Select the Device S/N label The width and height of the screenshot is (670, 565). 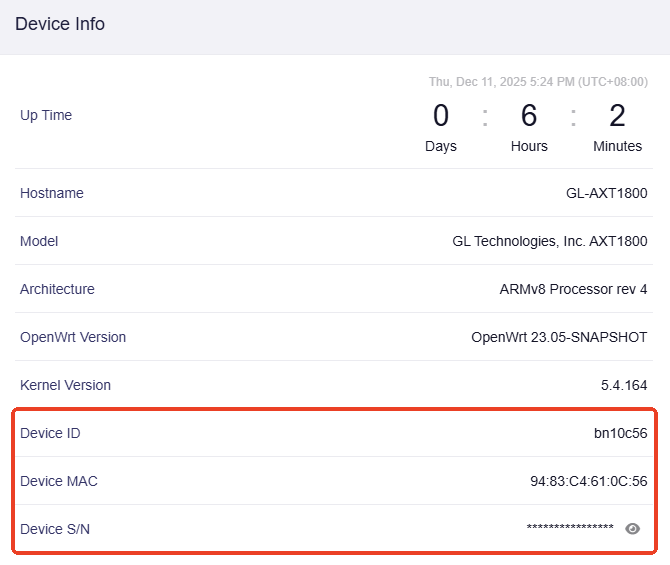point(55,529)
